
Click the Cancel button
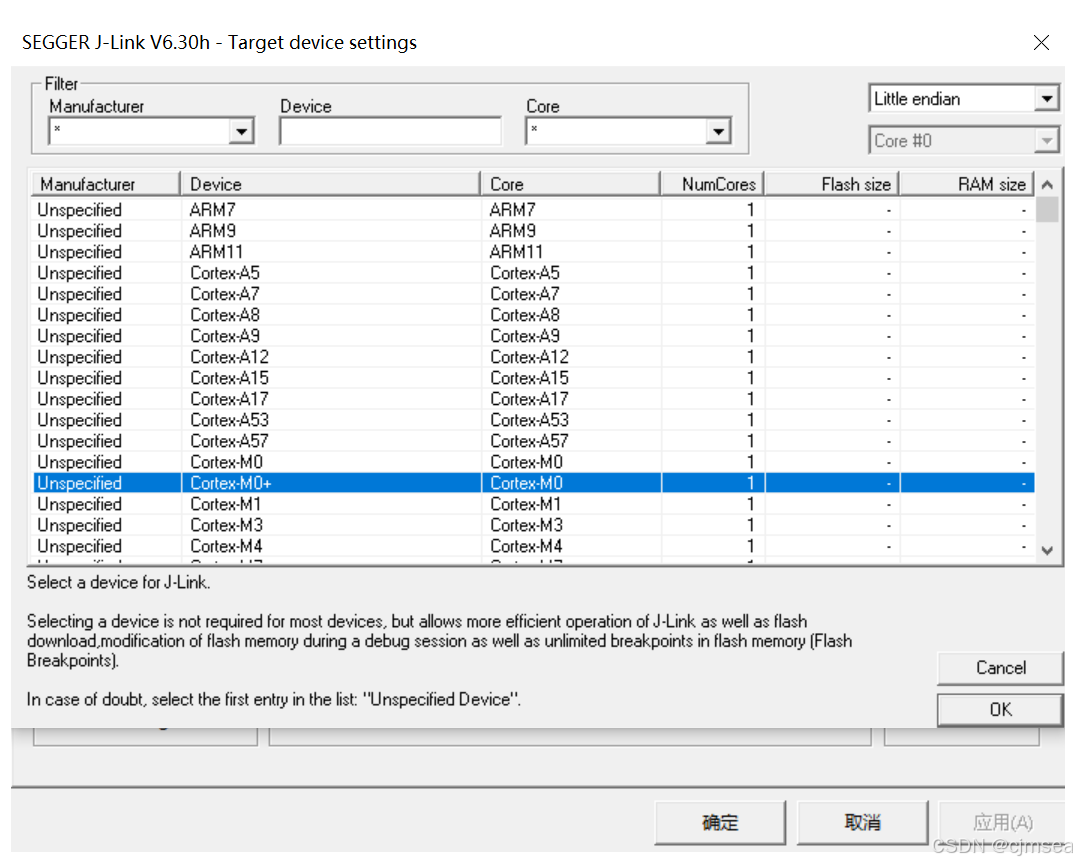coord(1000,667)
